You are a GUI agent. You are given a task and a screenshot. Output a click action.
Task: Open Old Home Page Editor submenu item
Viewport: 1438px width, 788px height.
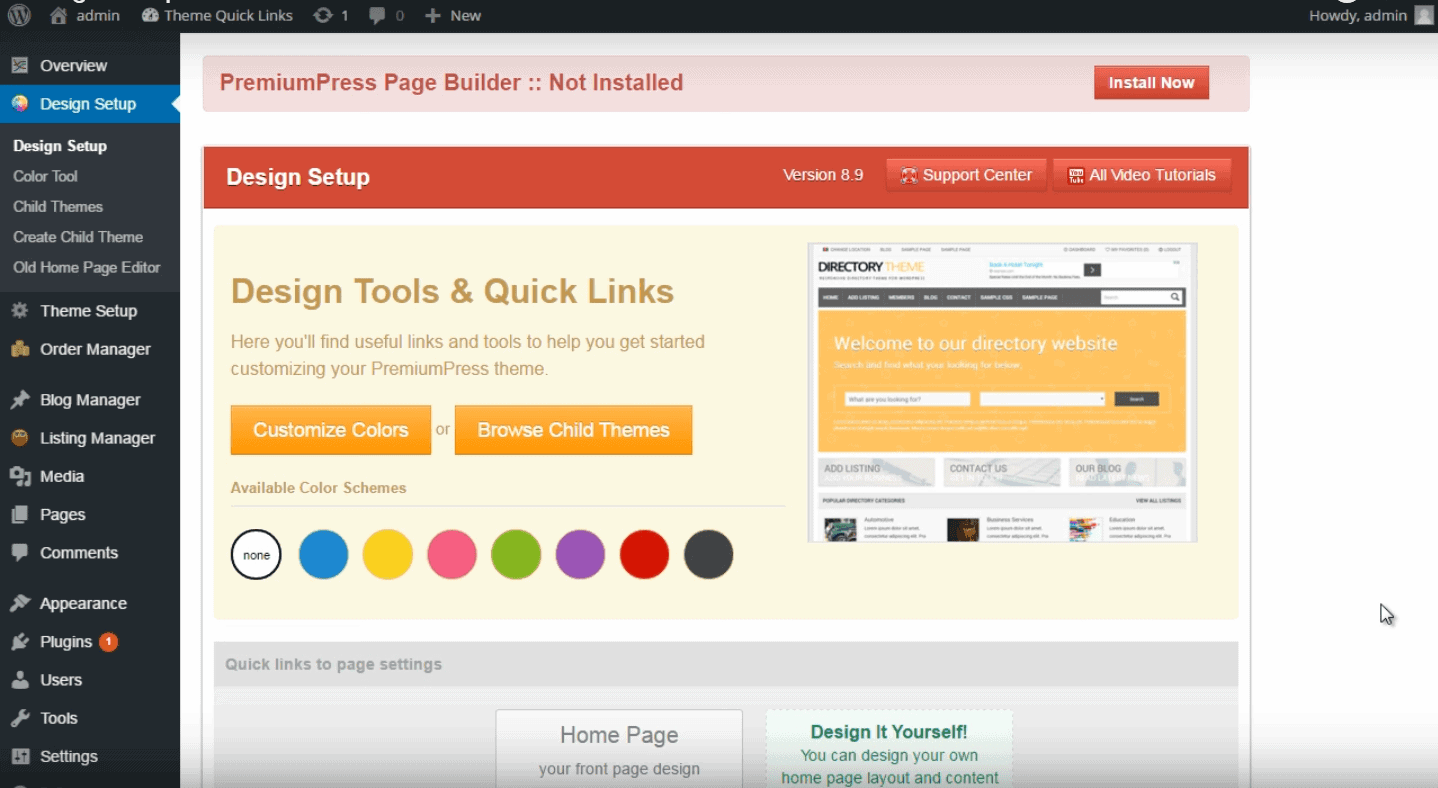(87, 267)
